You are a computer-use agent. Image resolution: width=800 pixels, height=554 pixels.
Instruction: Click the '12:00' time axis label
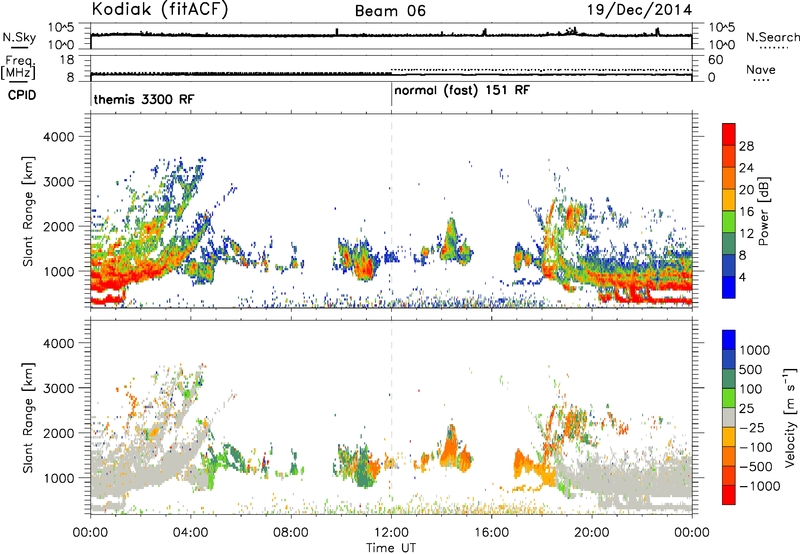coord(391,533)
